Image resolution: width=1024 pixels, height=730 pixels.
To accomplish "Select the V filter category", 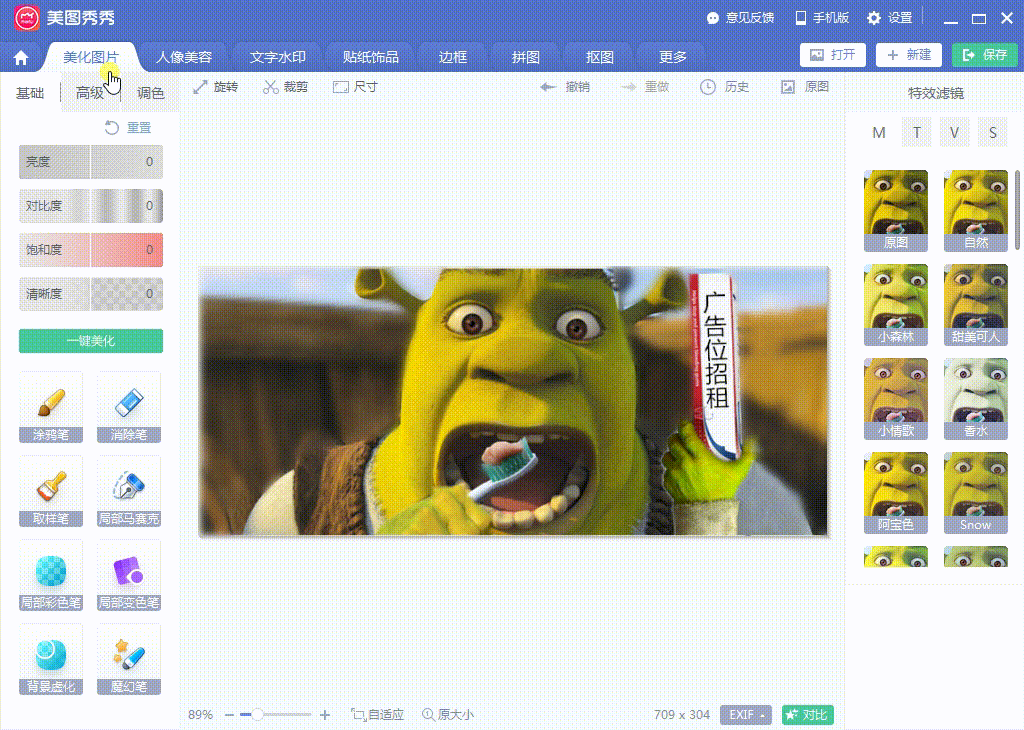I will pos(955,133).
